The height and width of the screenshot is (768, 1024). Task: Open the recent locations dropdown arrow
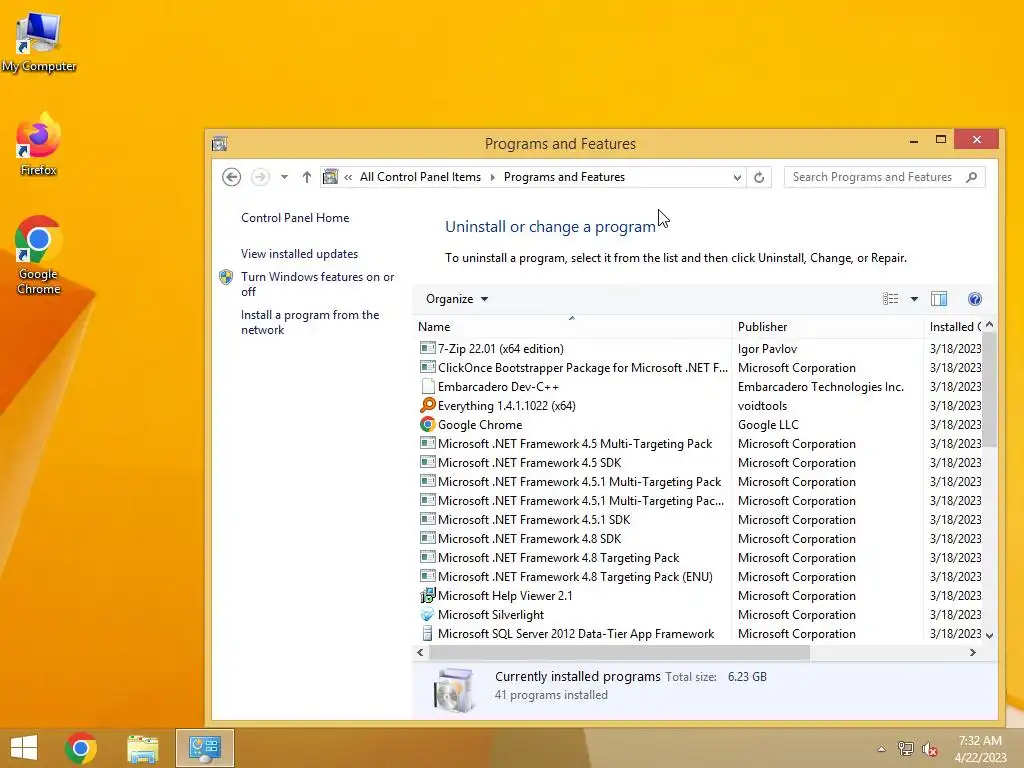click(x=284, y=177)
